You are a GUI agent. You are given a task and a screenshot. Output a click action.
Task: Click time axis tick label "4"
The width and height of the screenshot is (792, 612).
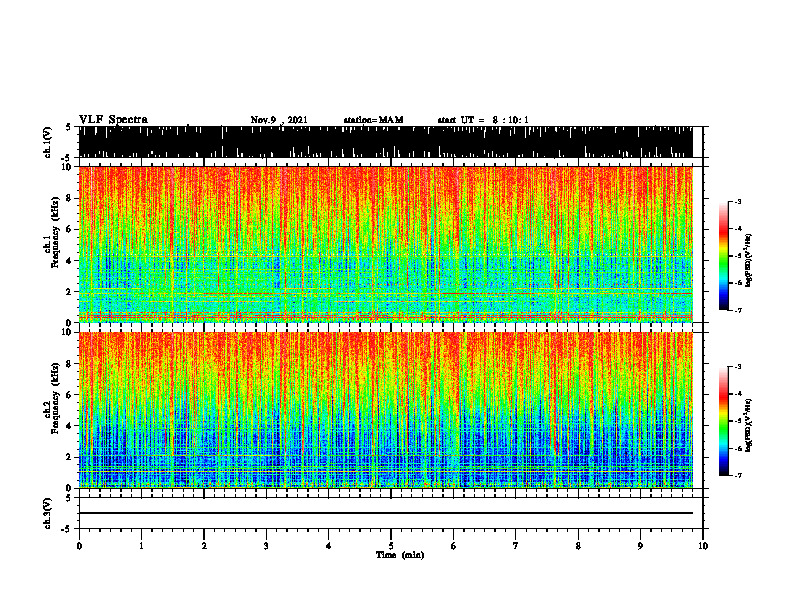329,546
